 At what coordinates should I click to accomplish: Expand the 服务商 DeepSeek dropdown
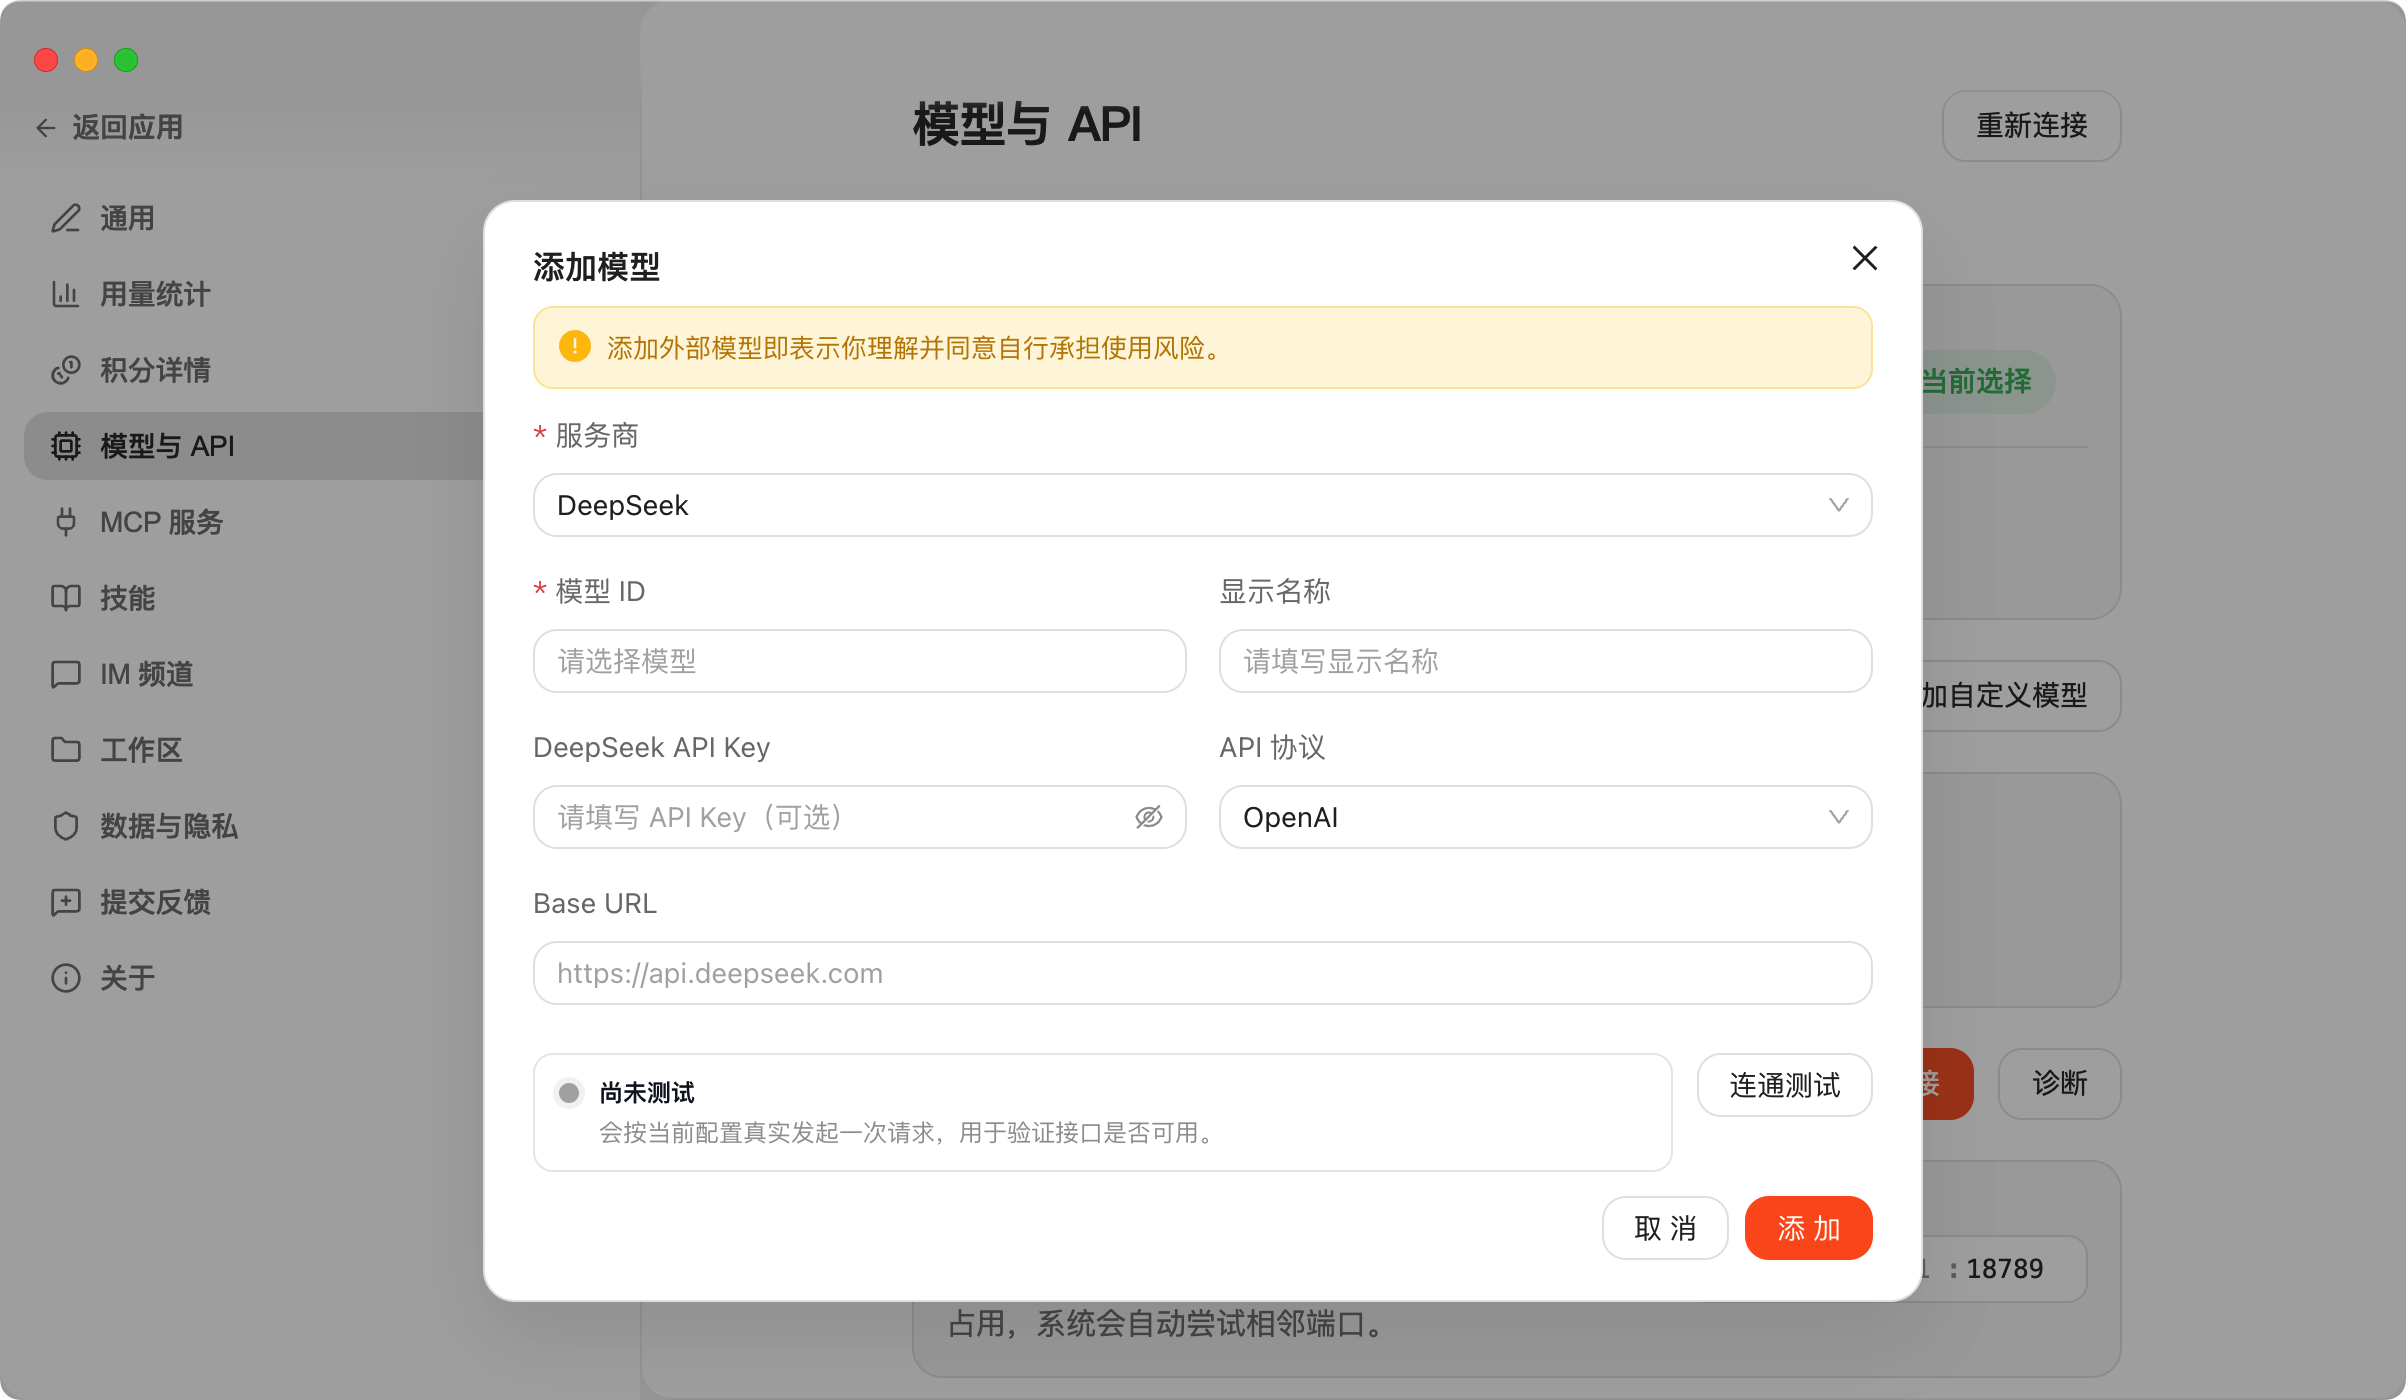pos(1202,505)
